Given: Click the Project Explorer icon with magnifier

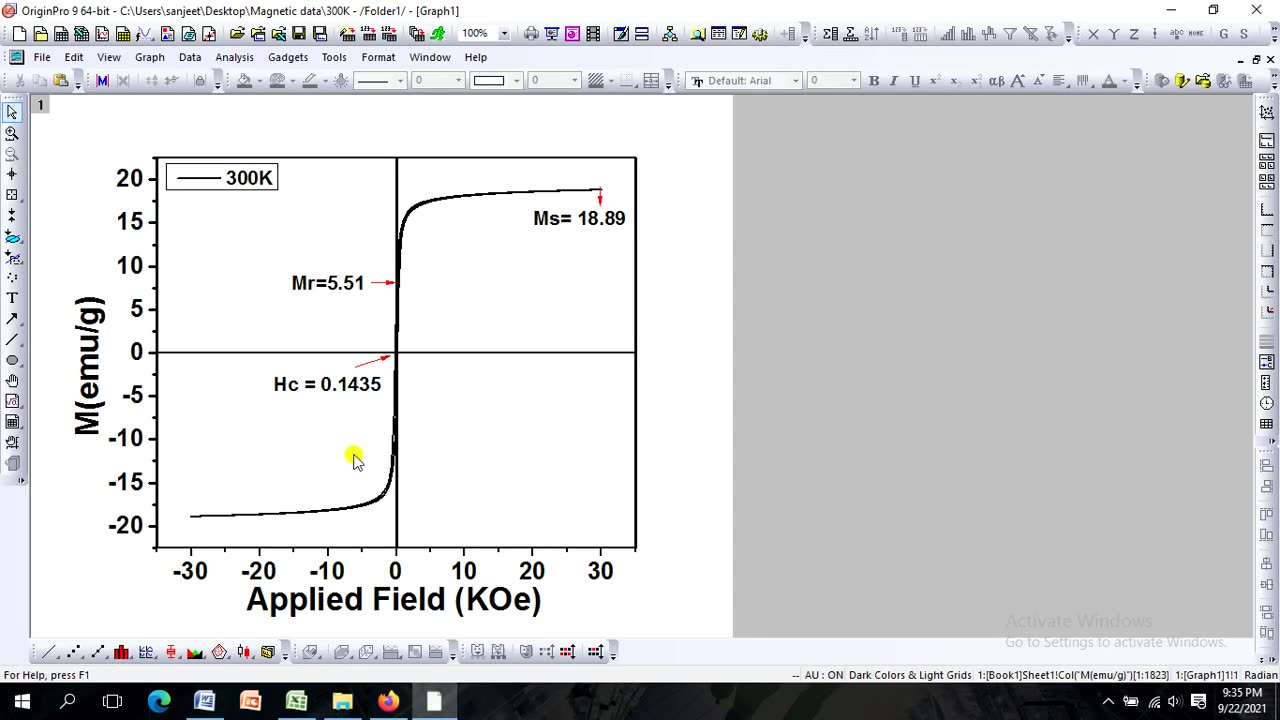Looking at the screenshot, I should pyautogui.click(x=698, y=34).
